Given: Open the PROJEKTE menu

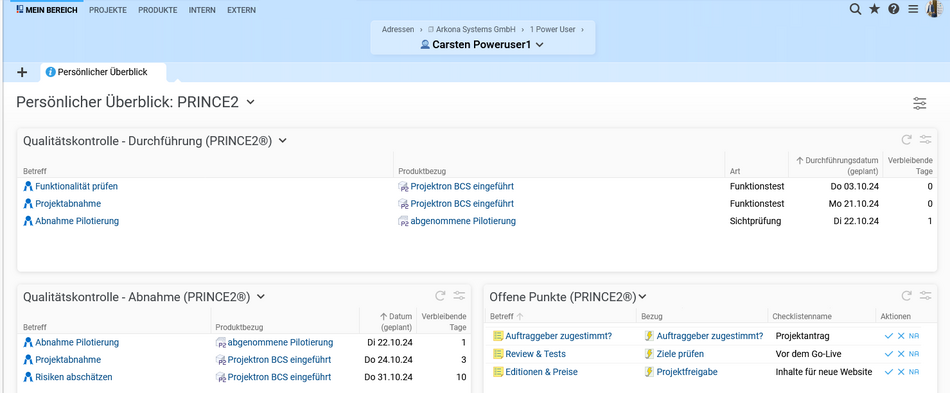Looking at the screenshot, I should (x=108, y=10).
